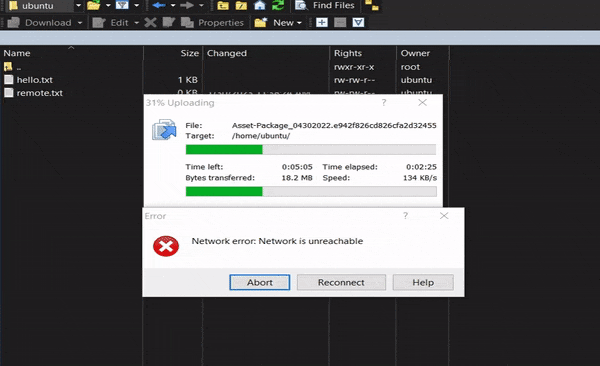Viewport: 600px width, 366px height.
Task: Click the 'Network is unreachable' error message
Action: [277, 241]
